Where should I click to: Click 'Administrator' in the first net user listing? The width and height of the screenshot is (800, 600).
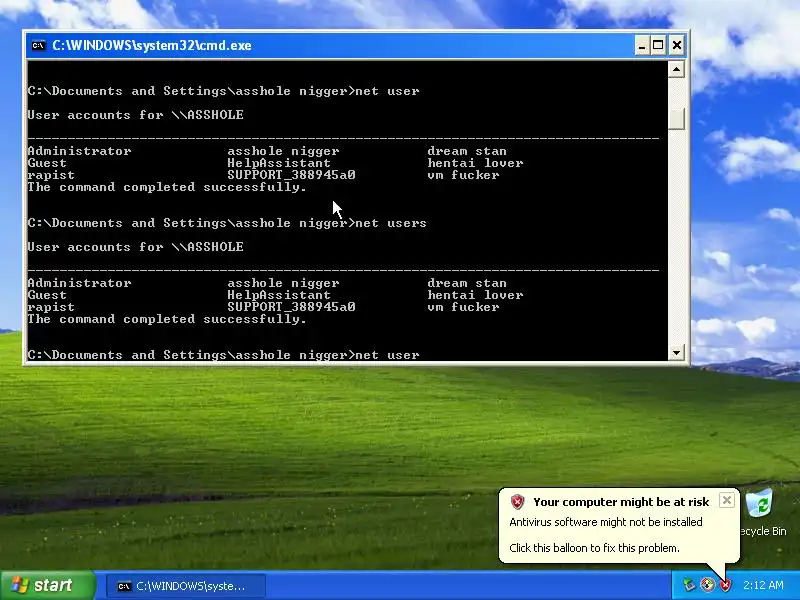(x=80, y=151)
